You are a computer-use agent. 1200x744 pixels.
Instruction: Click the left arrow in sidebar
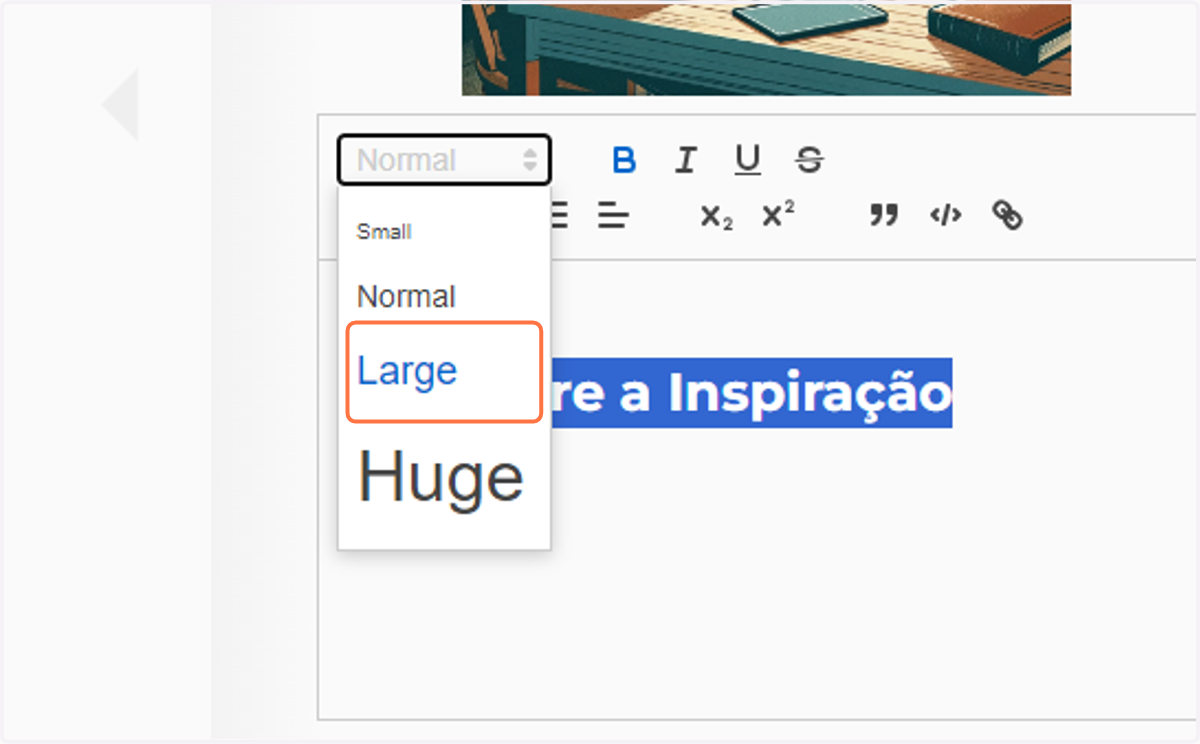(120, 104)
